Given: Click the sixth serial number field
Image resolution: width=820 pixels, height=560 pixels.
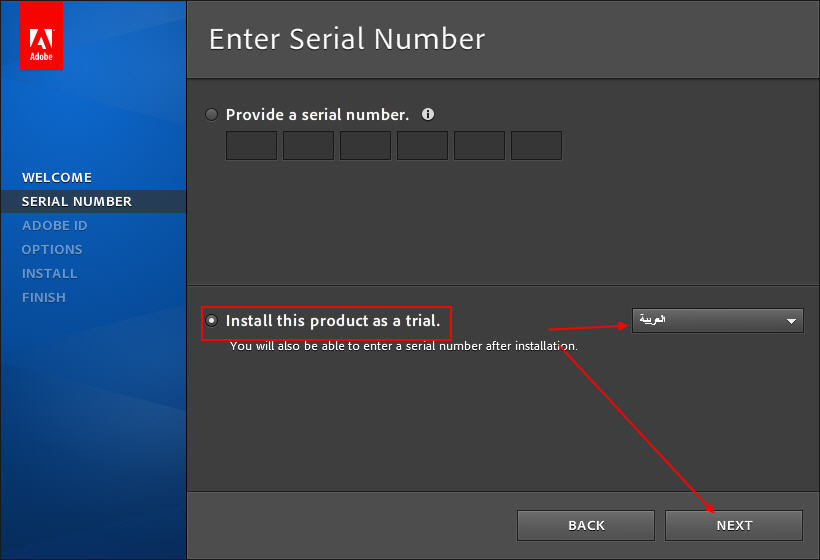Looking at the screenshot, I should pyautogui.click(x=537, y=145).
